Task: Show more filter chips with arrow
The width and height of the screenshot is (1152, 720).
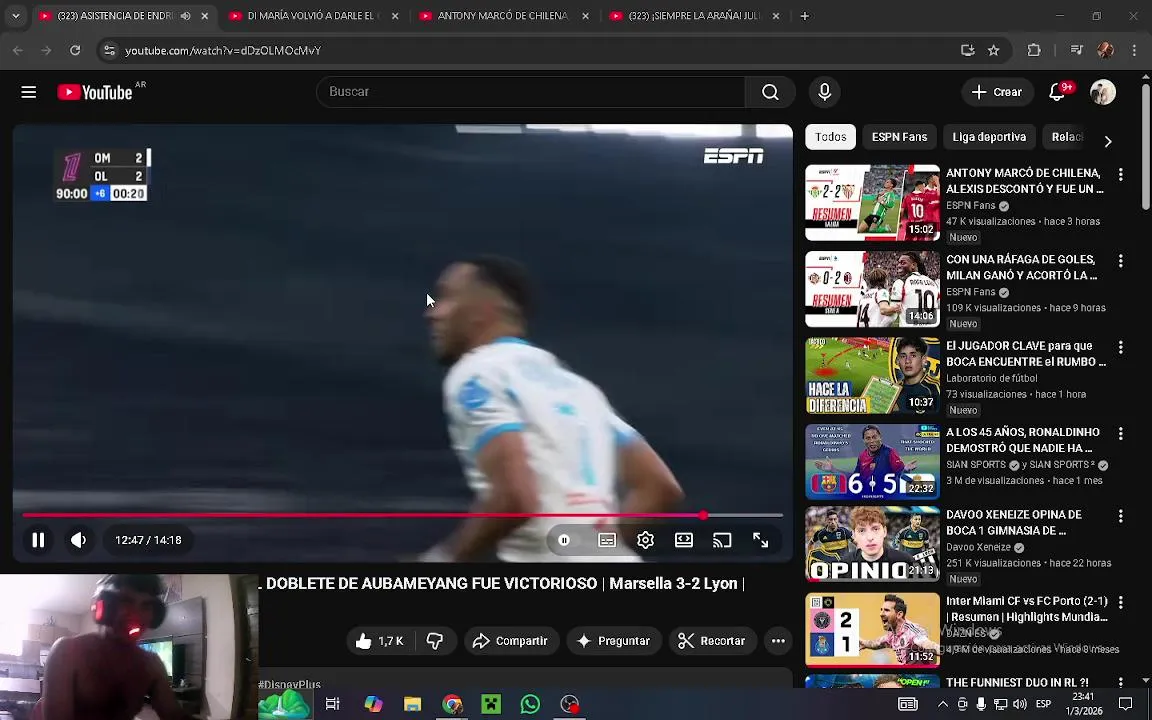Action: click(x=1108, y=141)
